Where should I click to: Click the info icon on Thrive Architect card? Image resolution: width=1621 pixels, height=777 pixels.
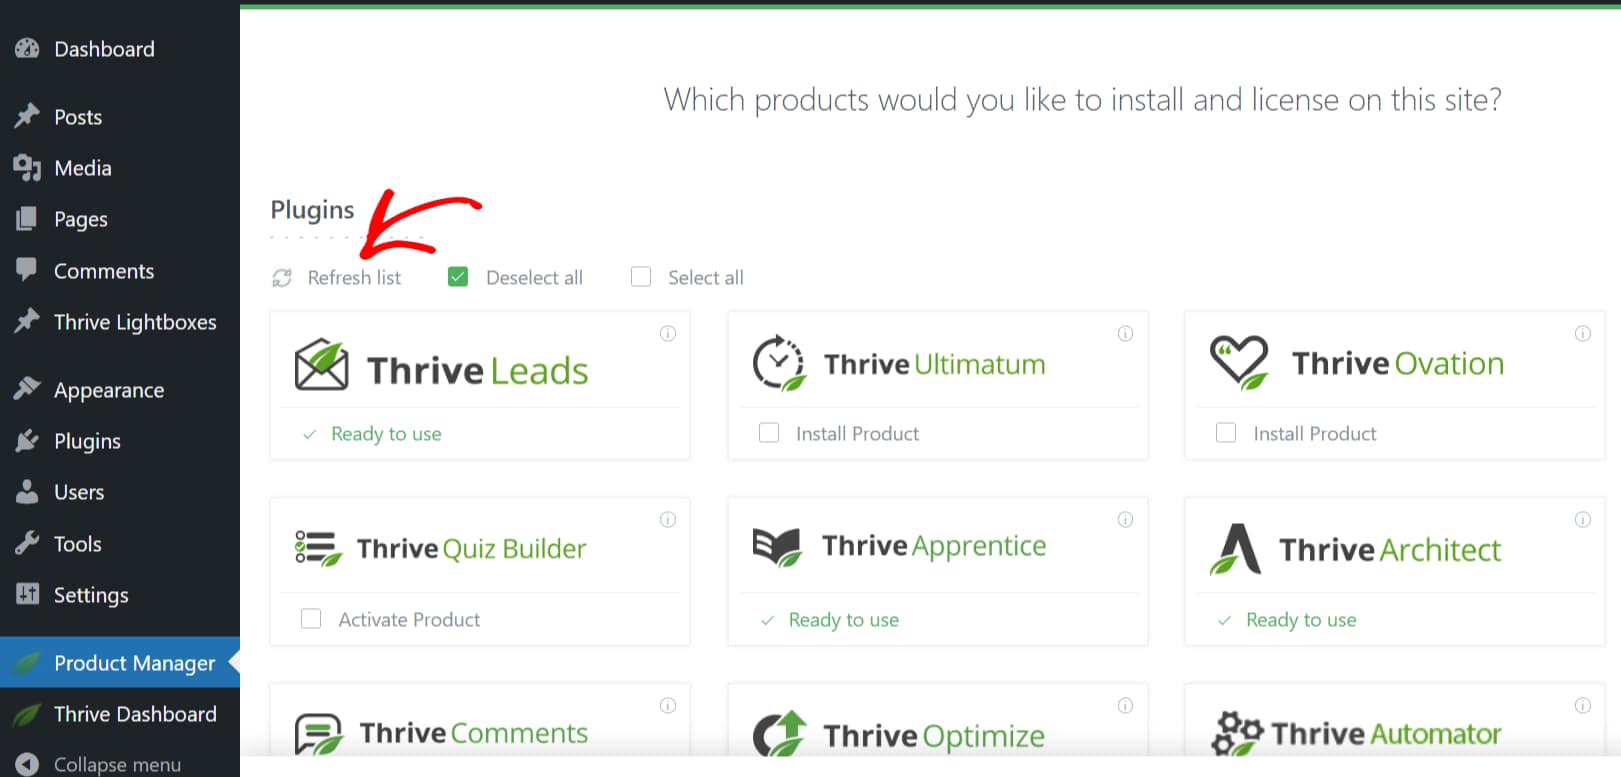1582,520
